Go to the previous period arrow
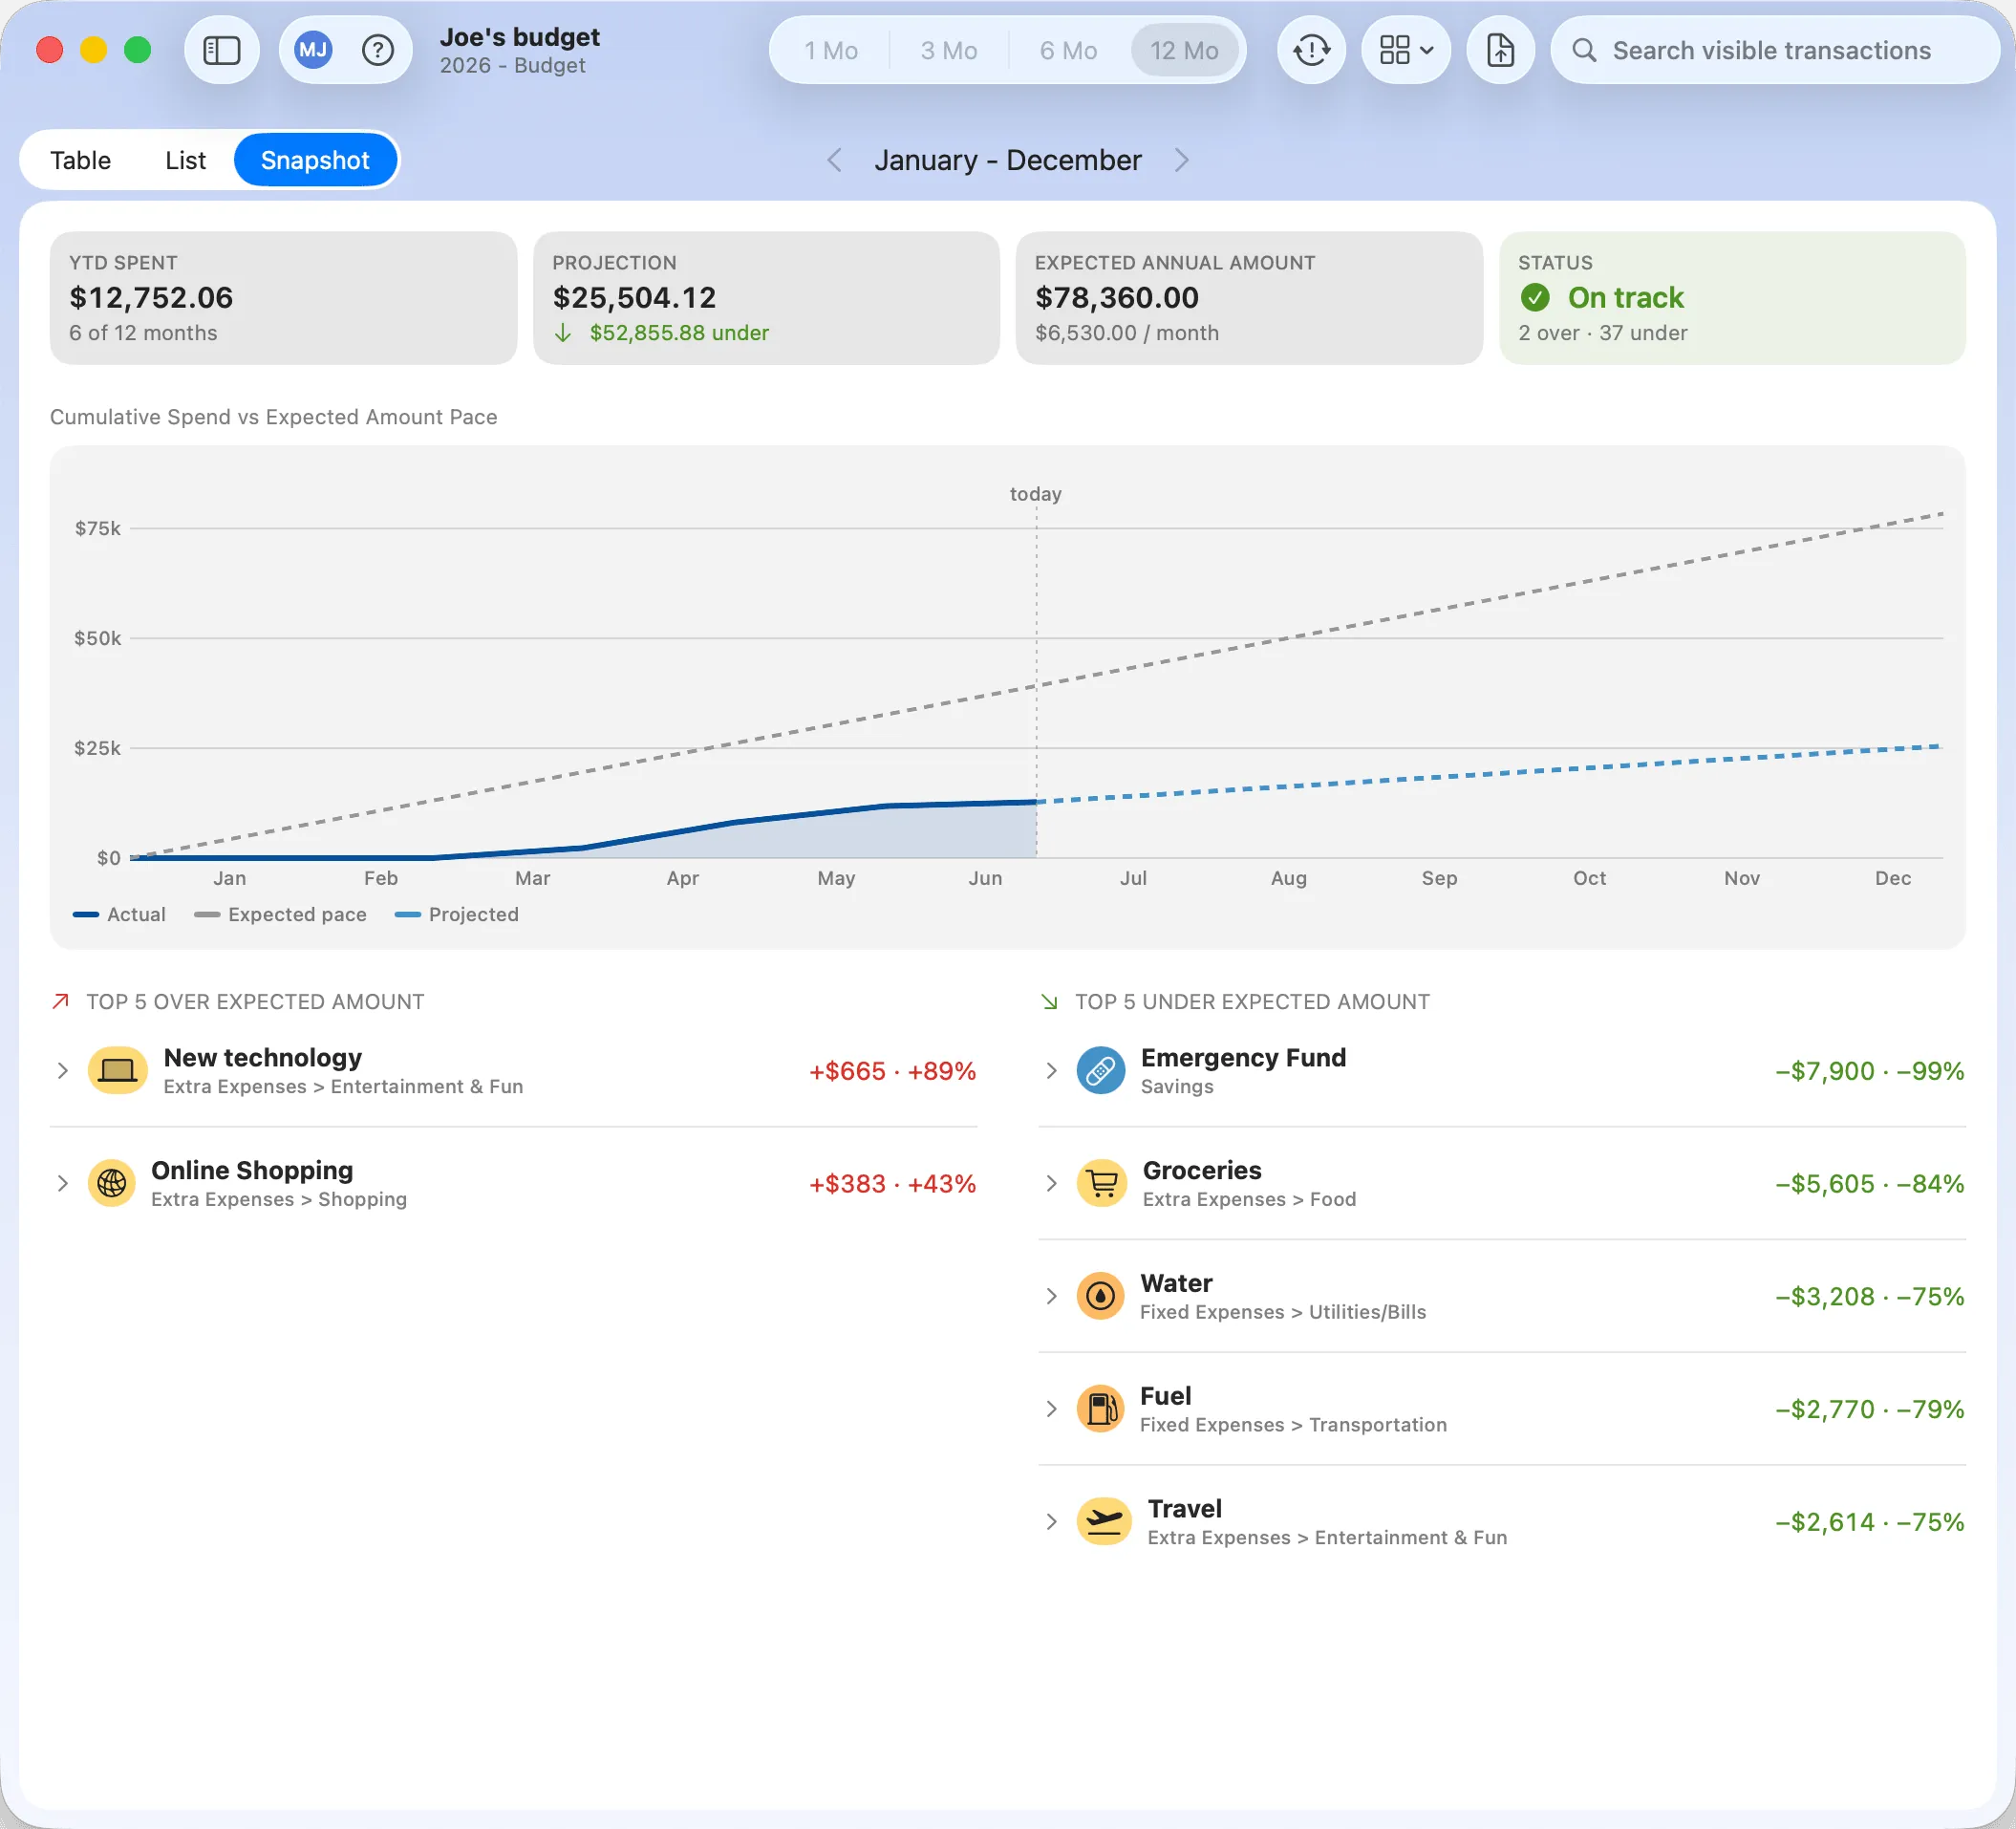 point(834,160)
